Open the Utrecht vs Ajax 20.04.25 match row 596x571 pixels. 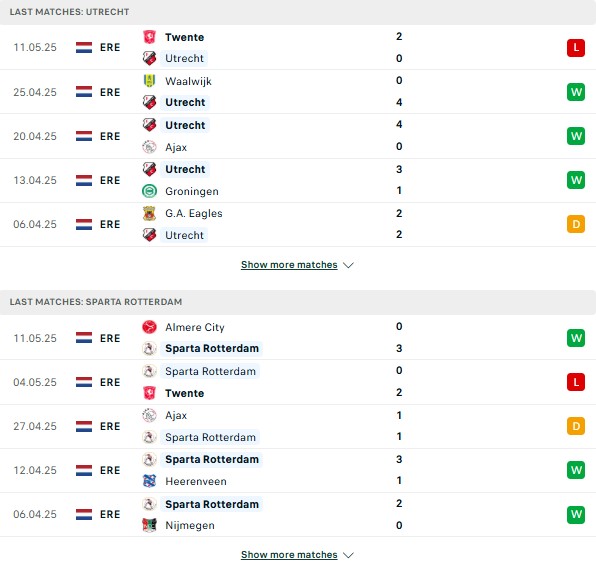pyautogui.click(x=298, y=136)
